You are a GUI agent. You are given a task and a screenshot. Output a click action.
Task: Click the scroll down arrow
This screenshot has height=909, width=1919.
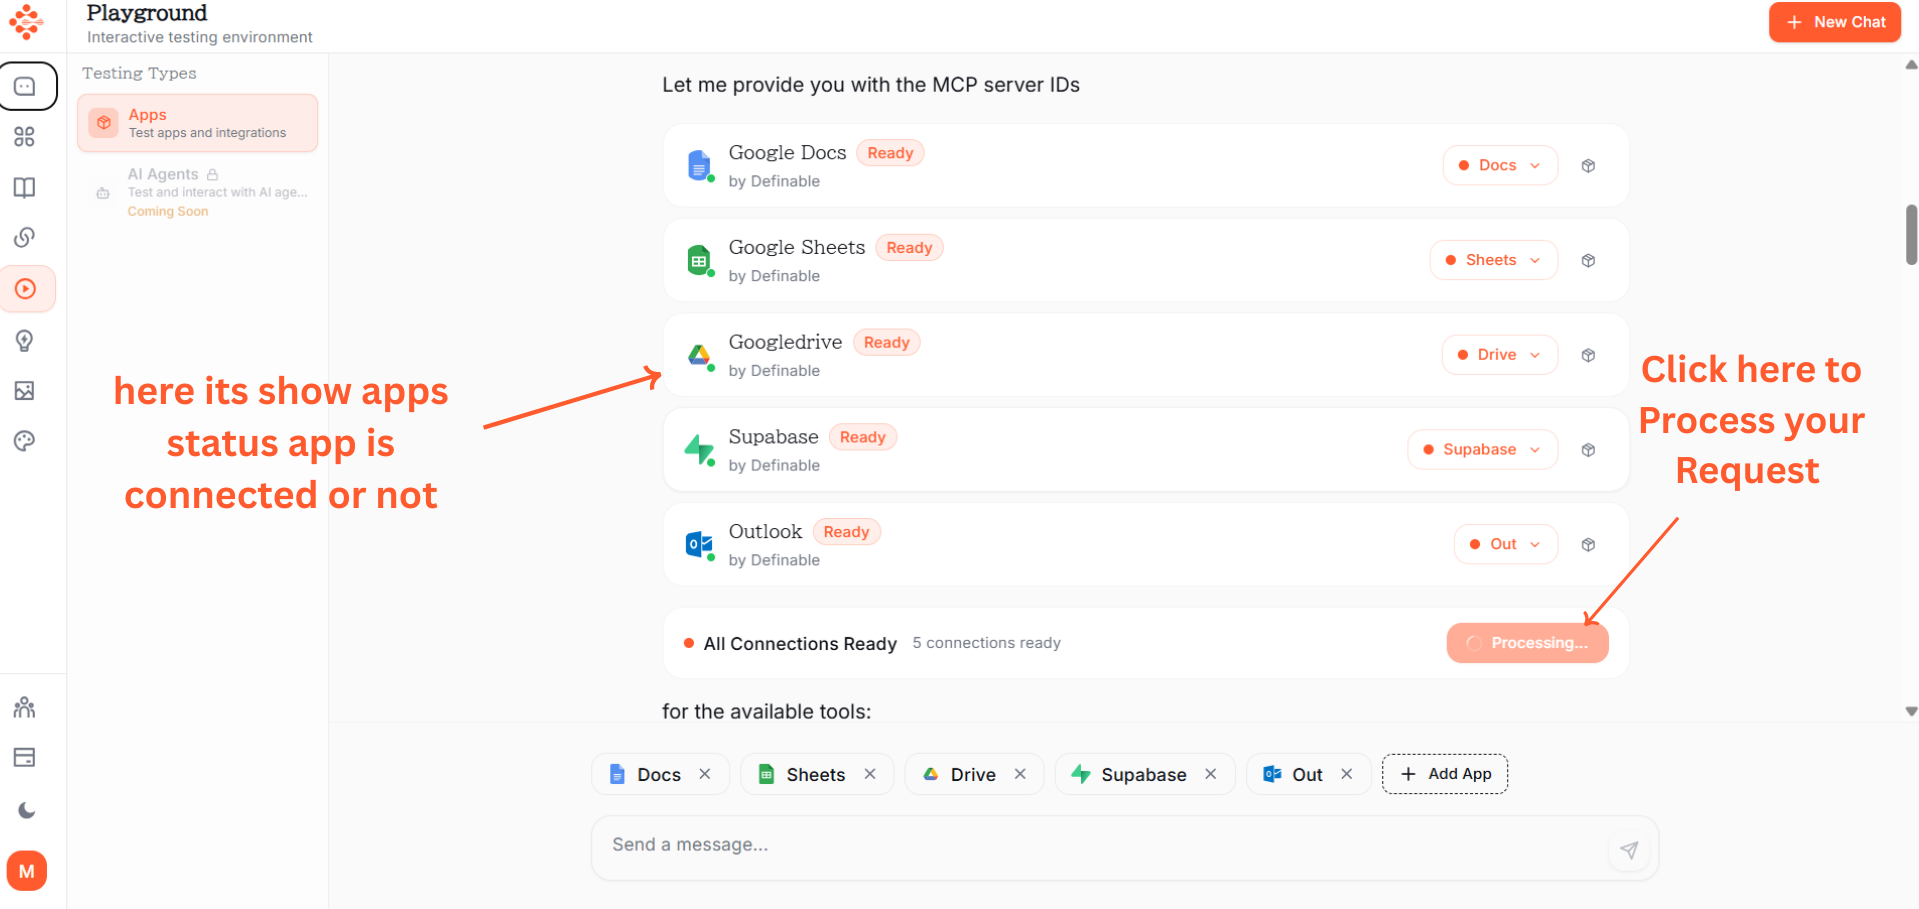coord(1911,711)
